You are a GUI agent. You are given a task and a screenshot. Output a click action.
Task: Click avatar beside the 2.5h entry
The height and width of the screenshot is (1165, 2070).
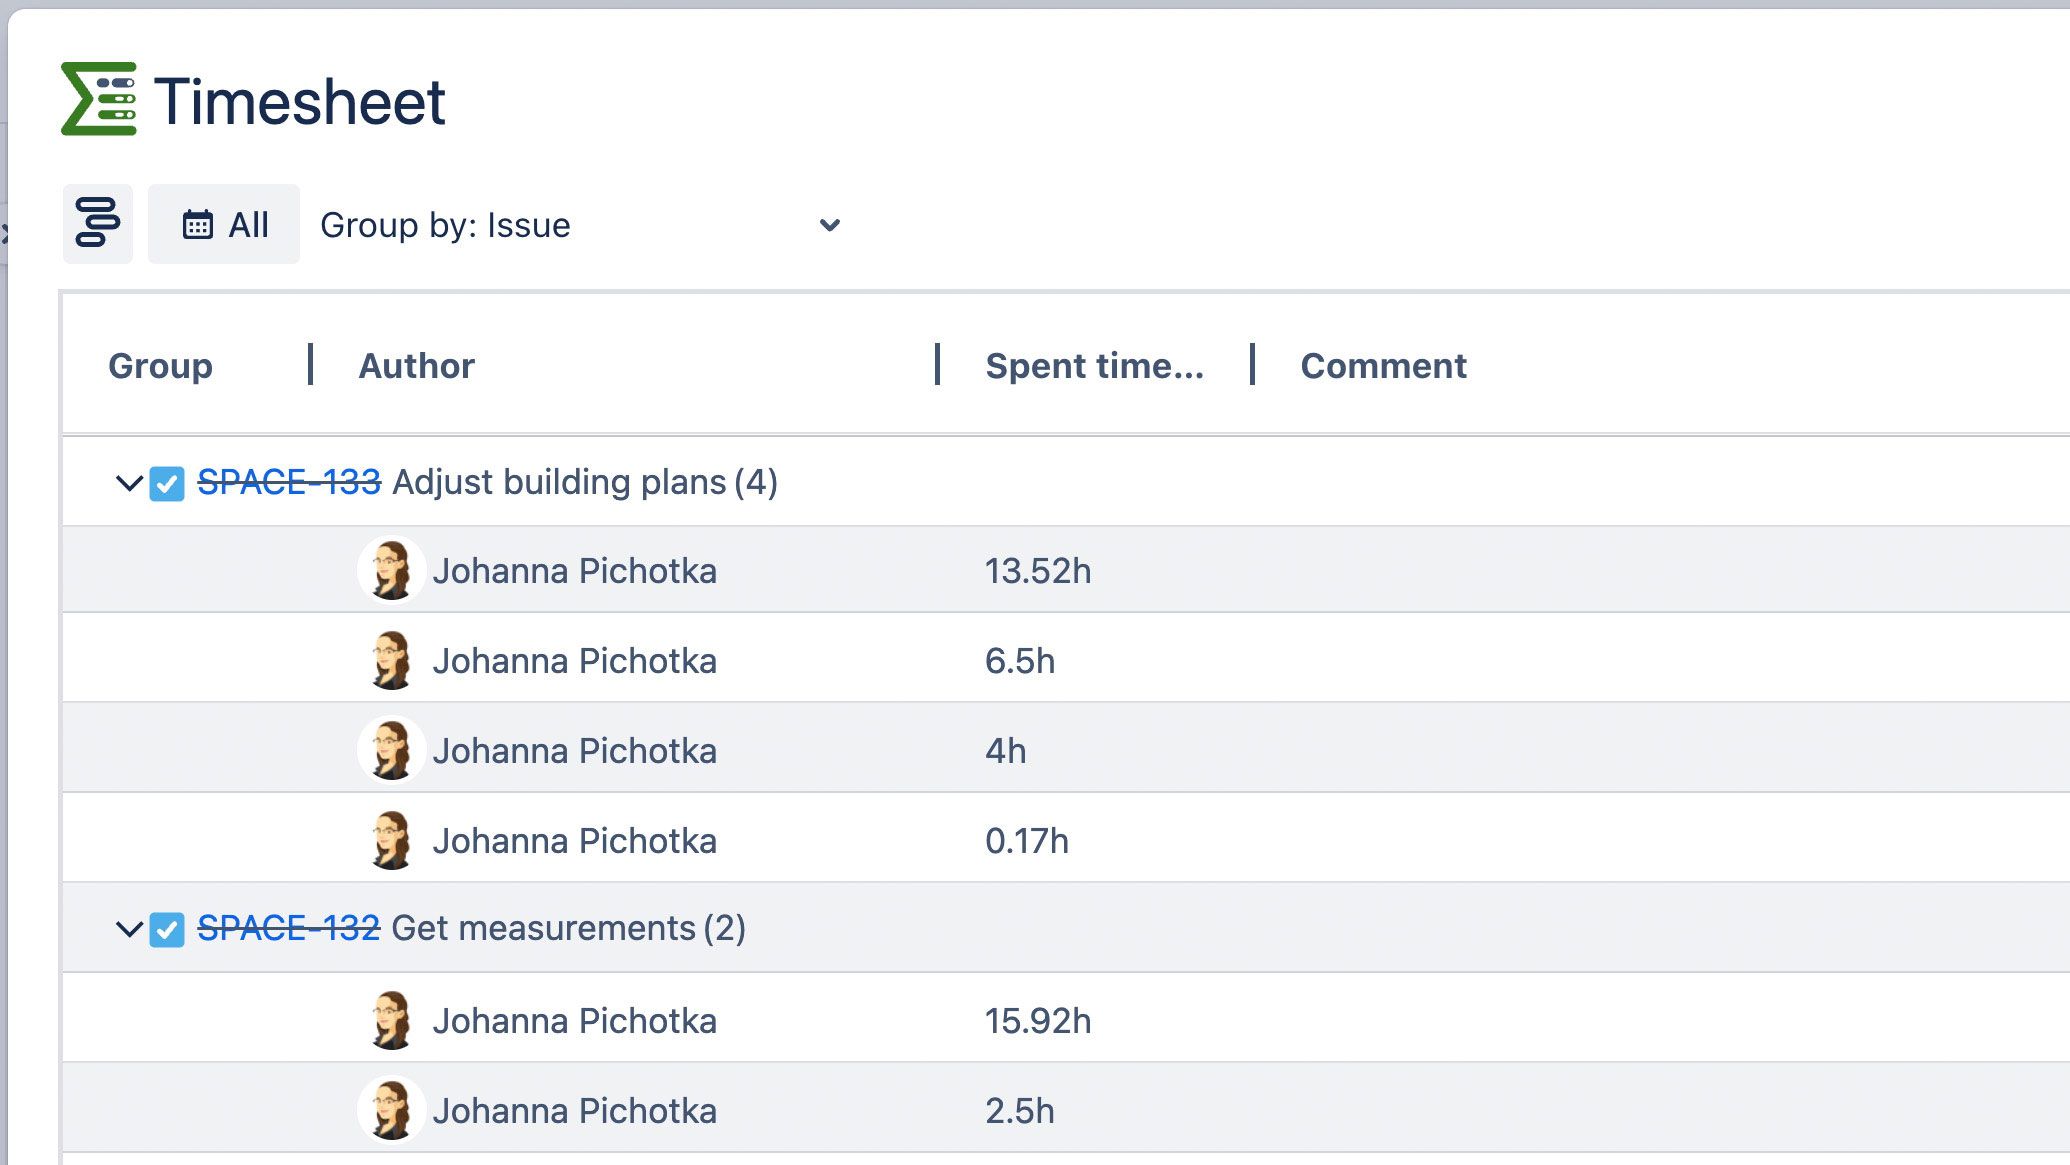391,1110
